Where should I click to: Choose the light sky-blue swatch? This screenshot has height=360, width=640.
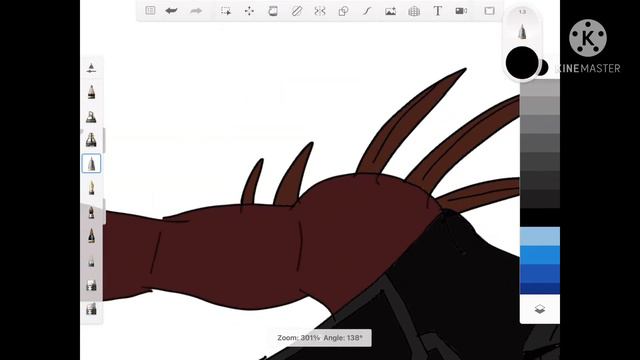click(540, 237)
